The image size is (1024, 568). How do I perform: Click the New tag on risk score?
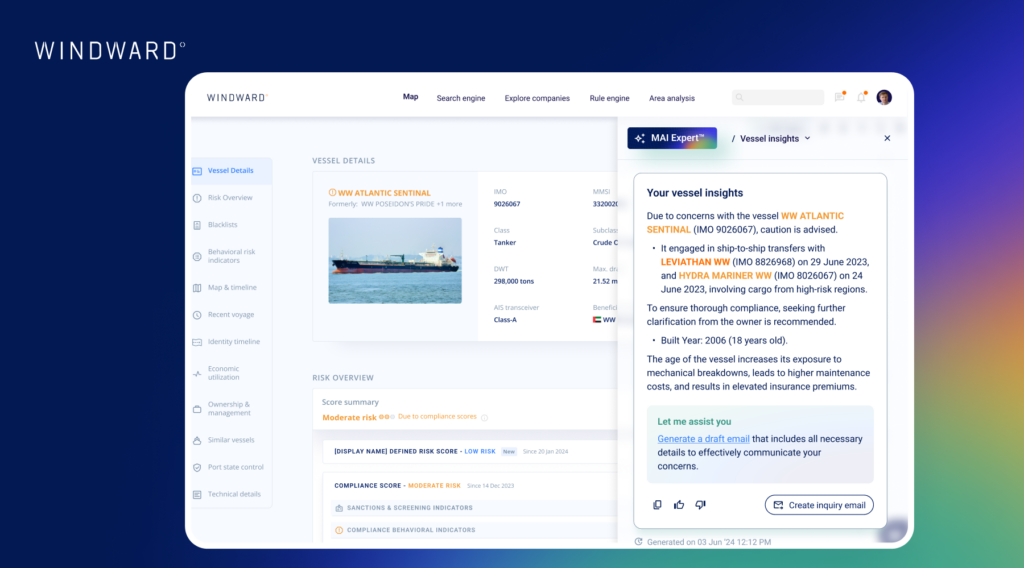coord(509,452)
